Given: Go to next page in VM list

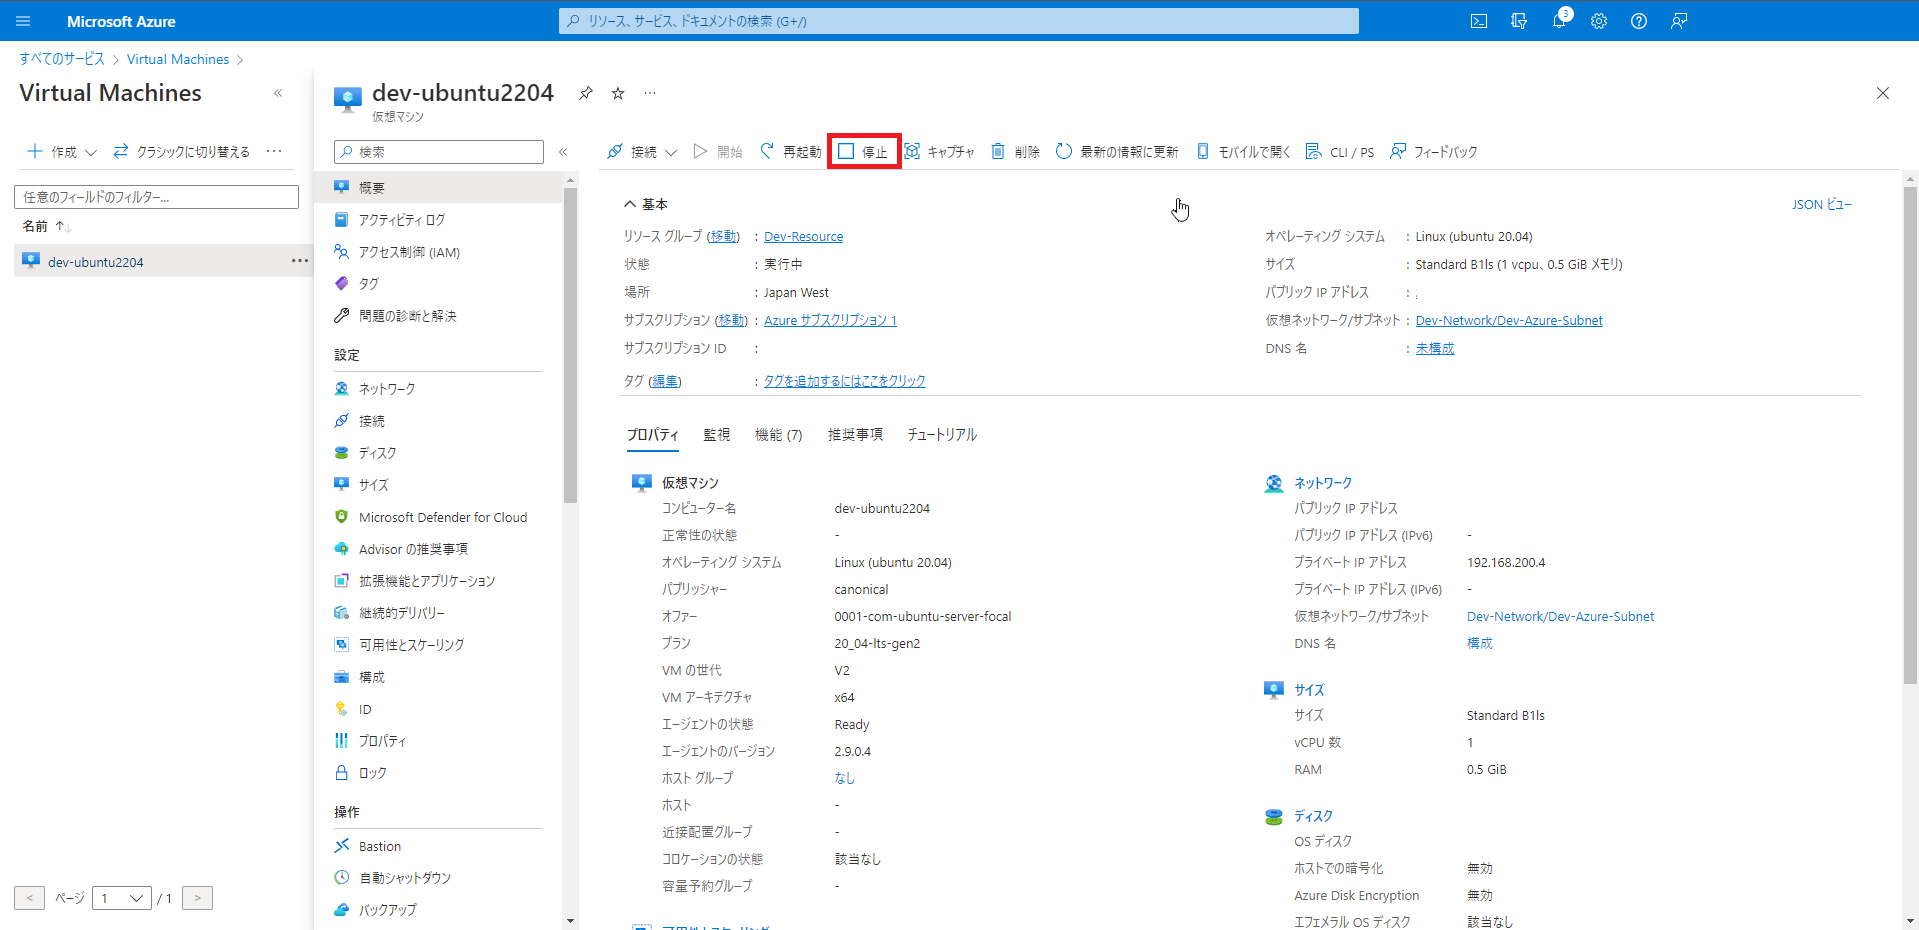Looking at the screenshot, I should point(198,898).
